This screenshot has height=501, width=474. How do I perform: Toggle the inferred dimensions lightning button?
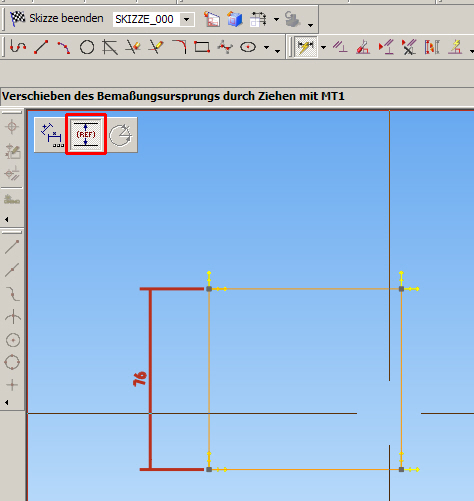306,47
